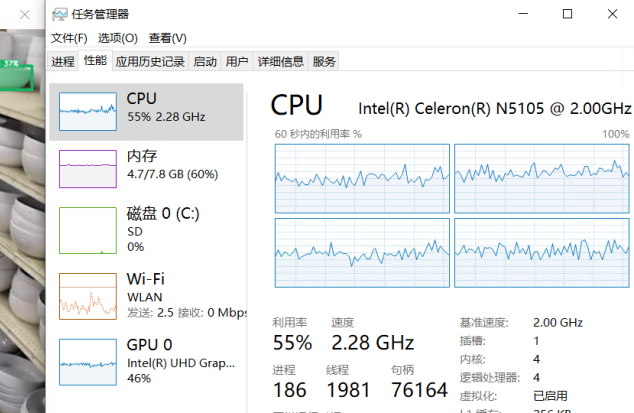Switch to the 启动 tab
Screen dimensions: 634x413
(x=205, y=61)
